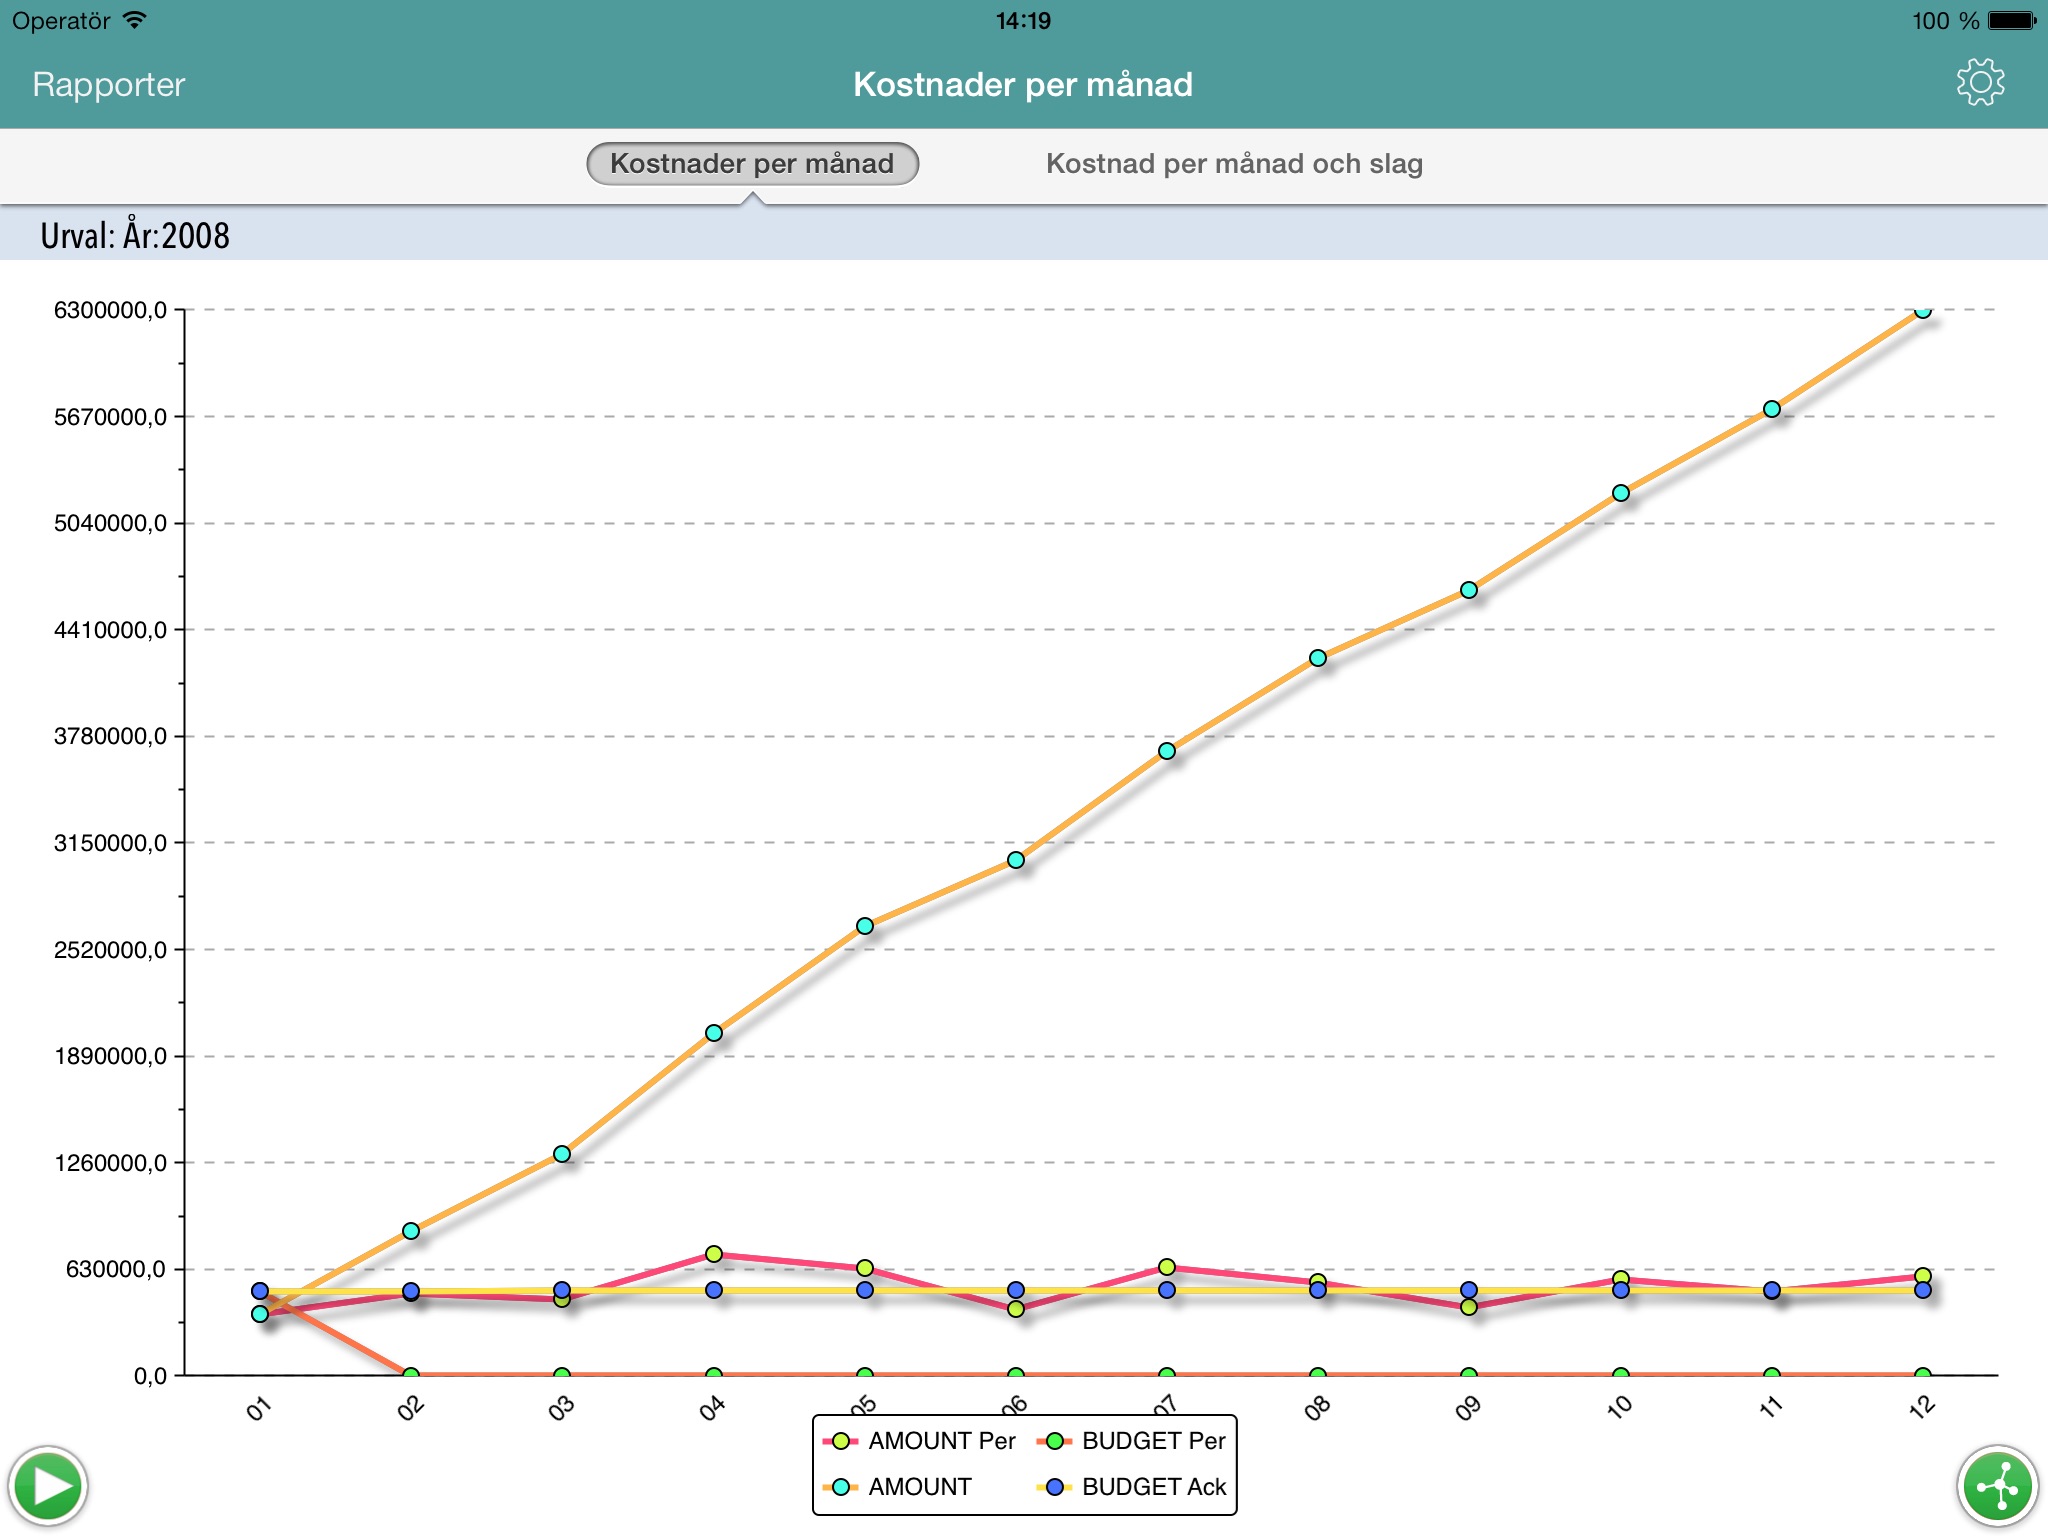Tap the AMOUNT Per low point at month 06
The width and height of the screenshot is (2048, 1536).
1015,1309
